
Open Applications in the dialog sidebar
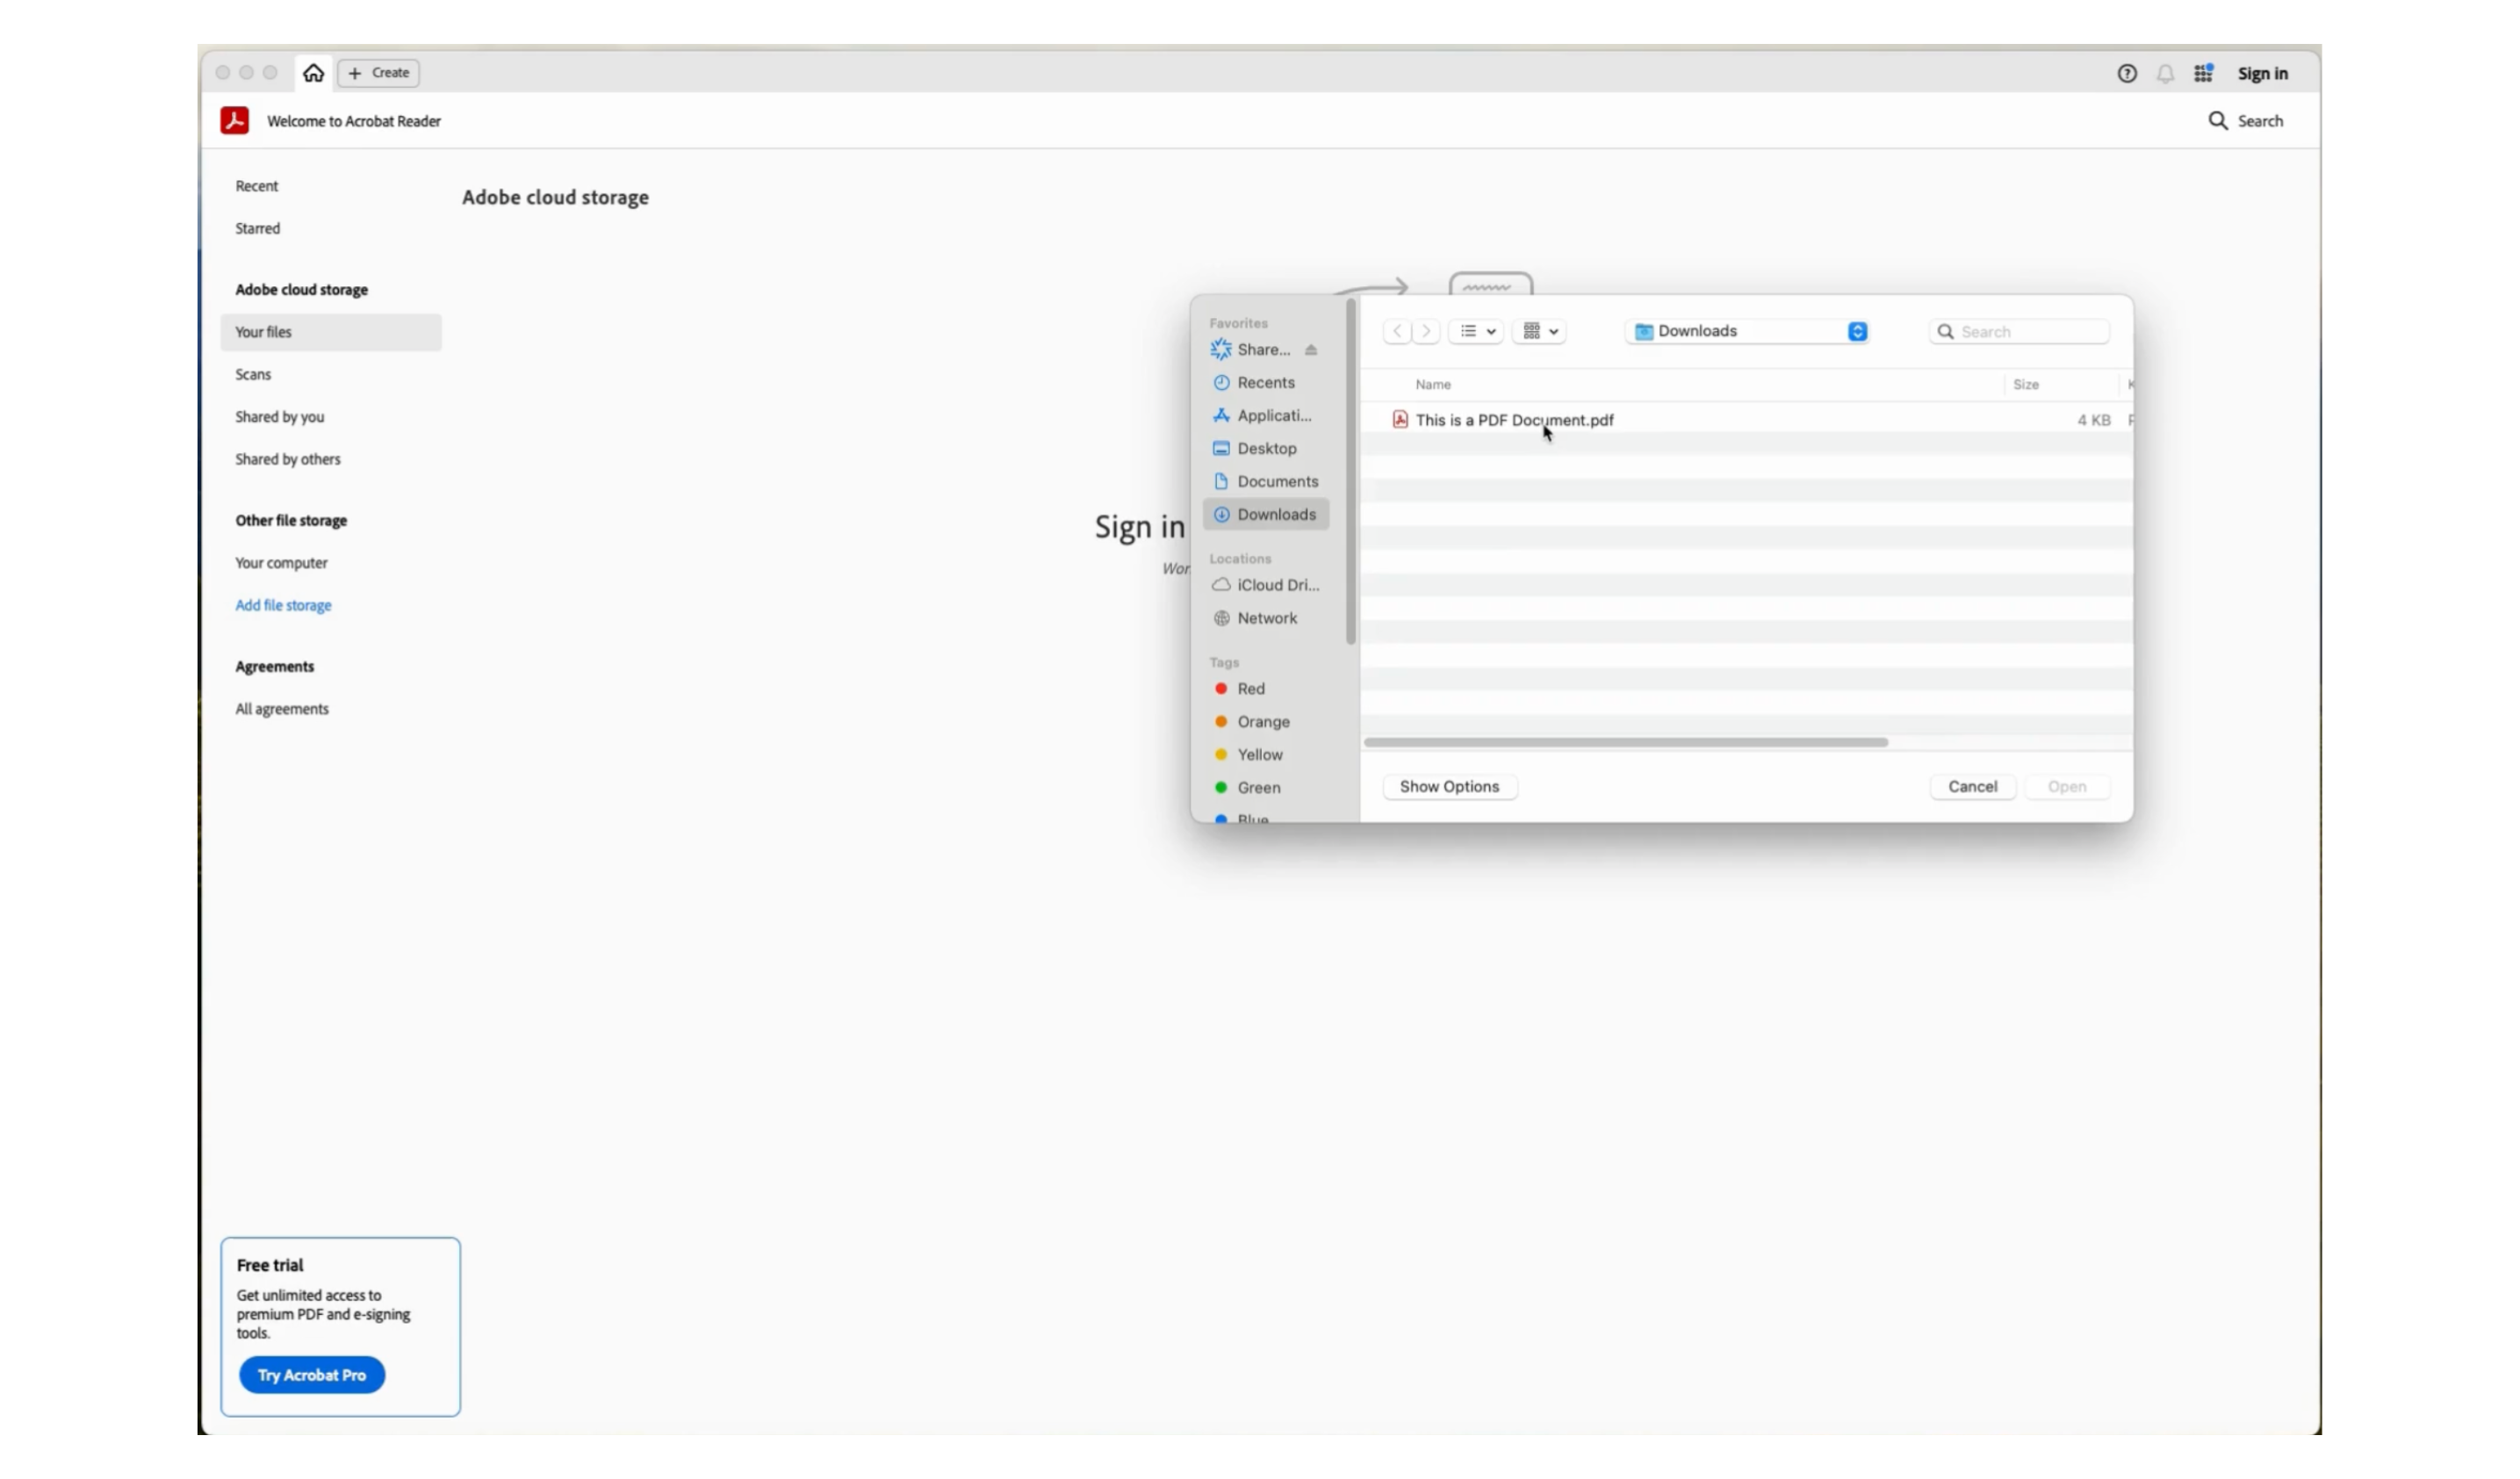pyautogui.click(x=1265, y=416)
